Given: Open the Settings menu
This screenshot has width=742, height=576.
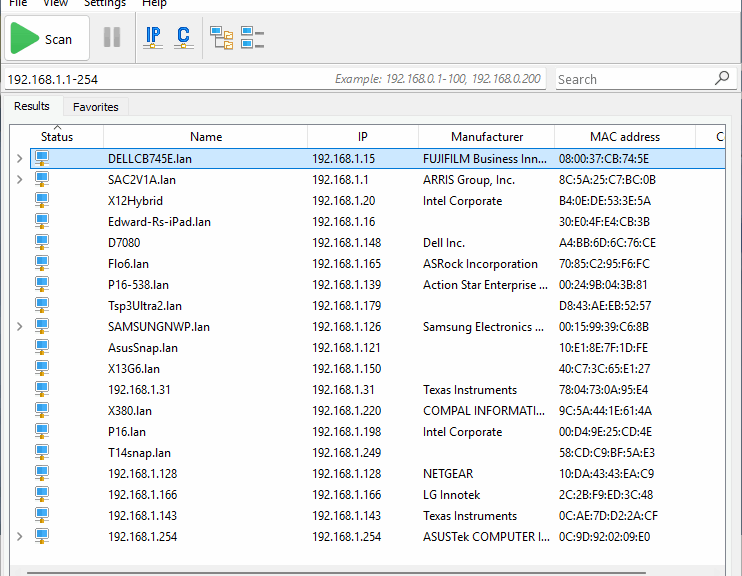Looking at the screenshot, I should click(105, 3).
